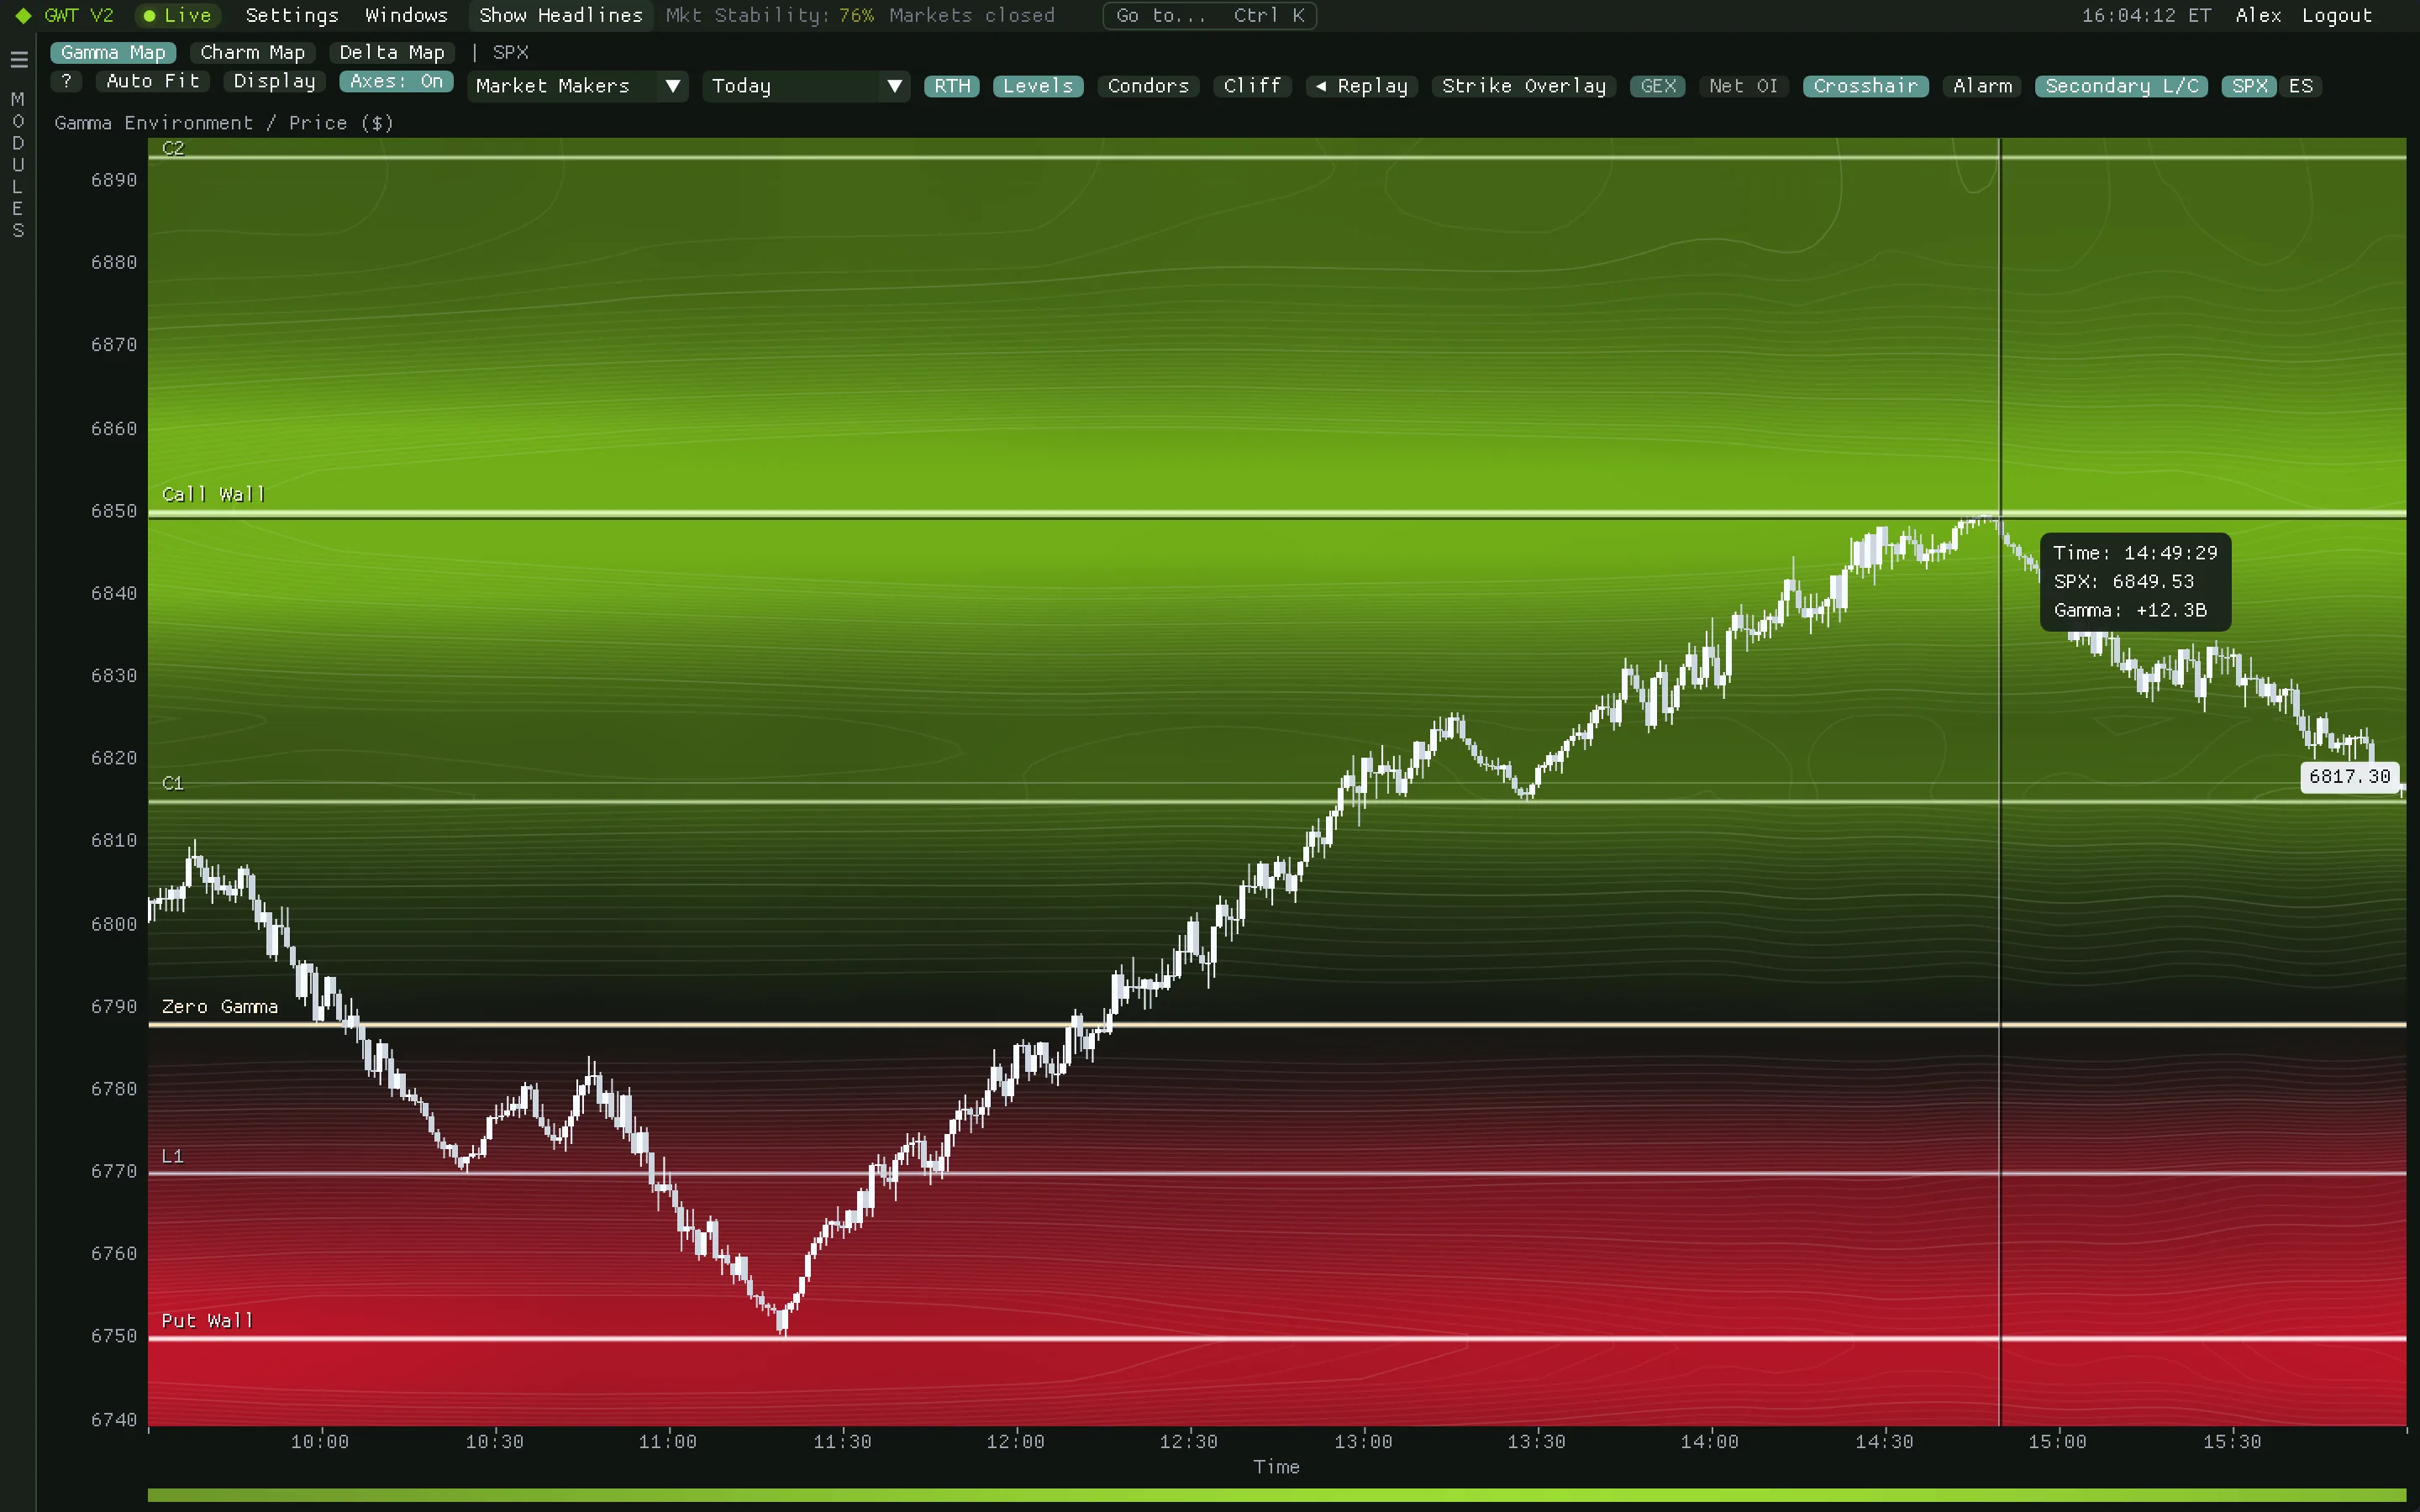Open the Display options

click(274, 81)
